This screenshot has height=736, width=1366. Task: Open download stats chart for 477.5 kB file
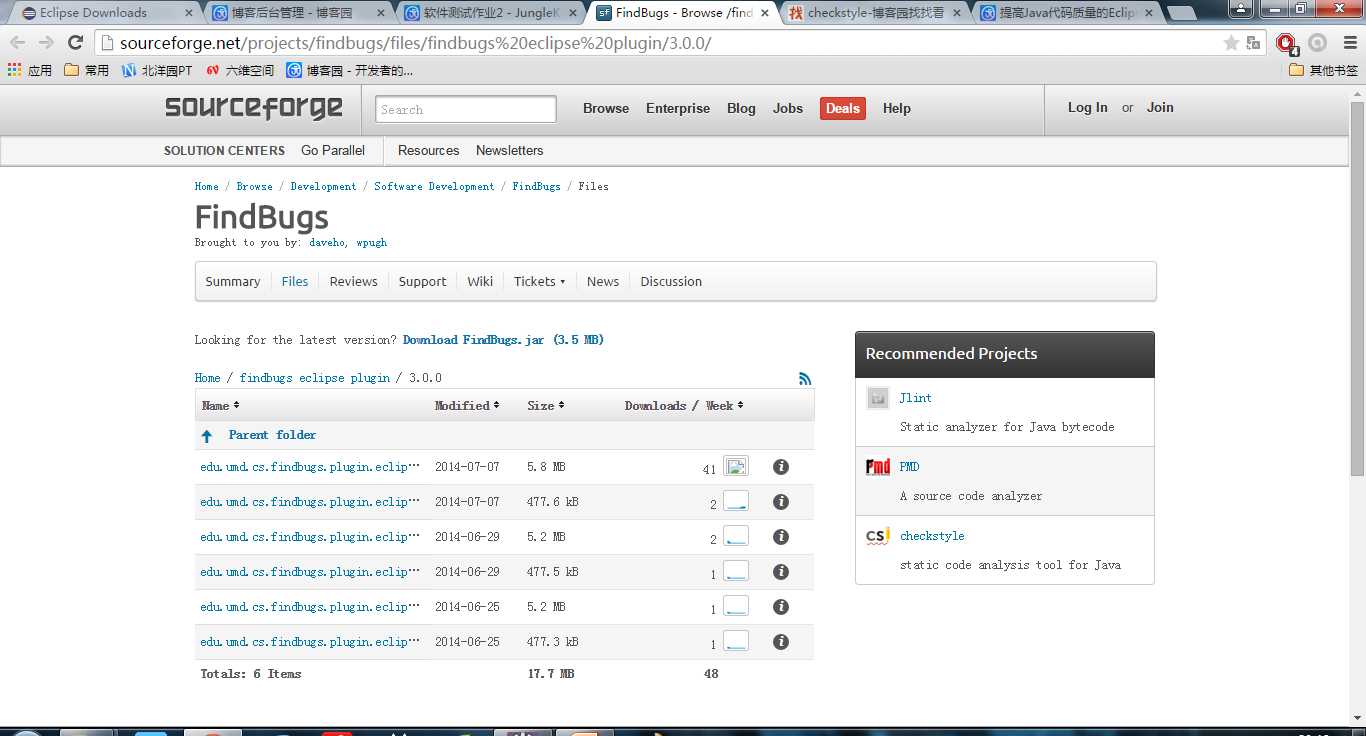coord(736,571)
